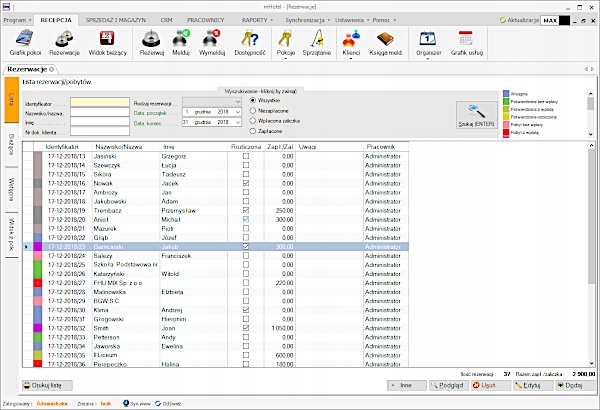Select the Wszystkie radio button
The height and width of the screenshot is (410, 600).
(252, 100)
